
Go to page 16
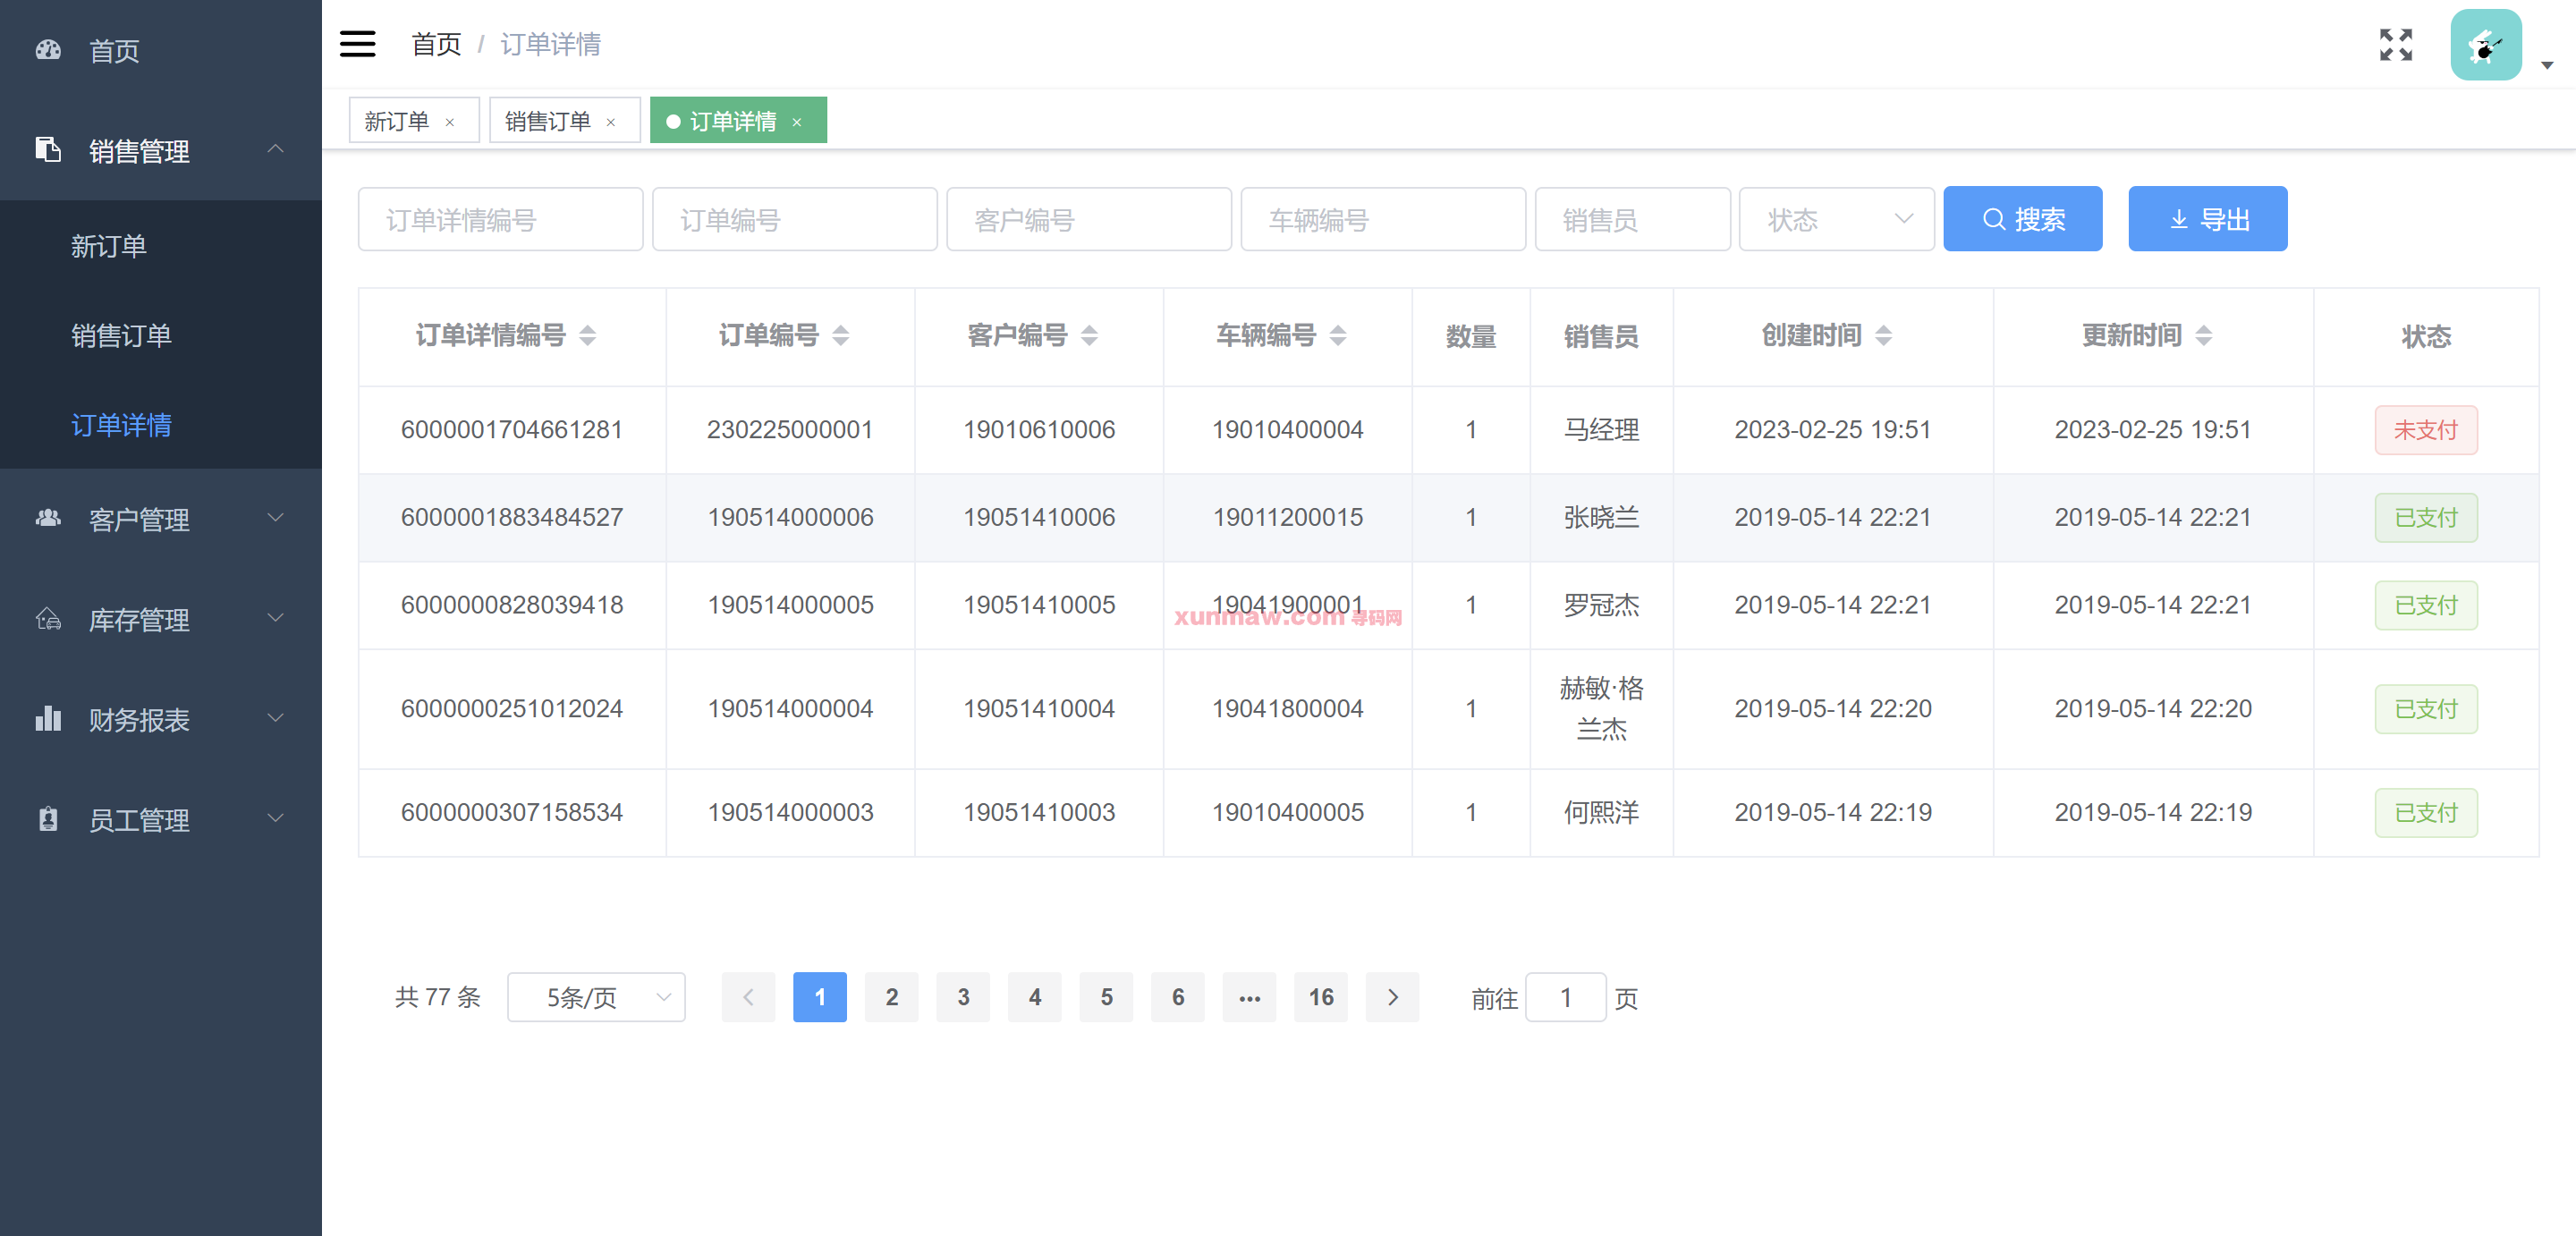pos(1320,997)
